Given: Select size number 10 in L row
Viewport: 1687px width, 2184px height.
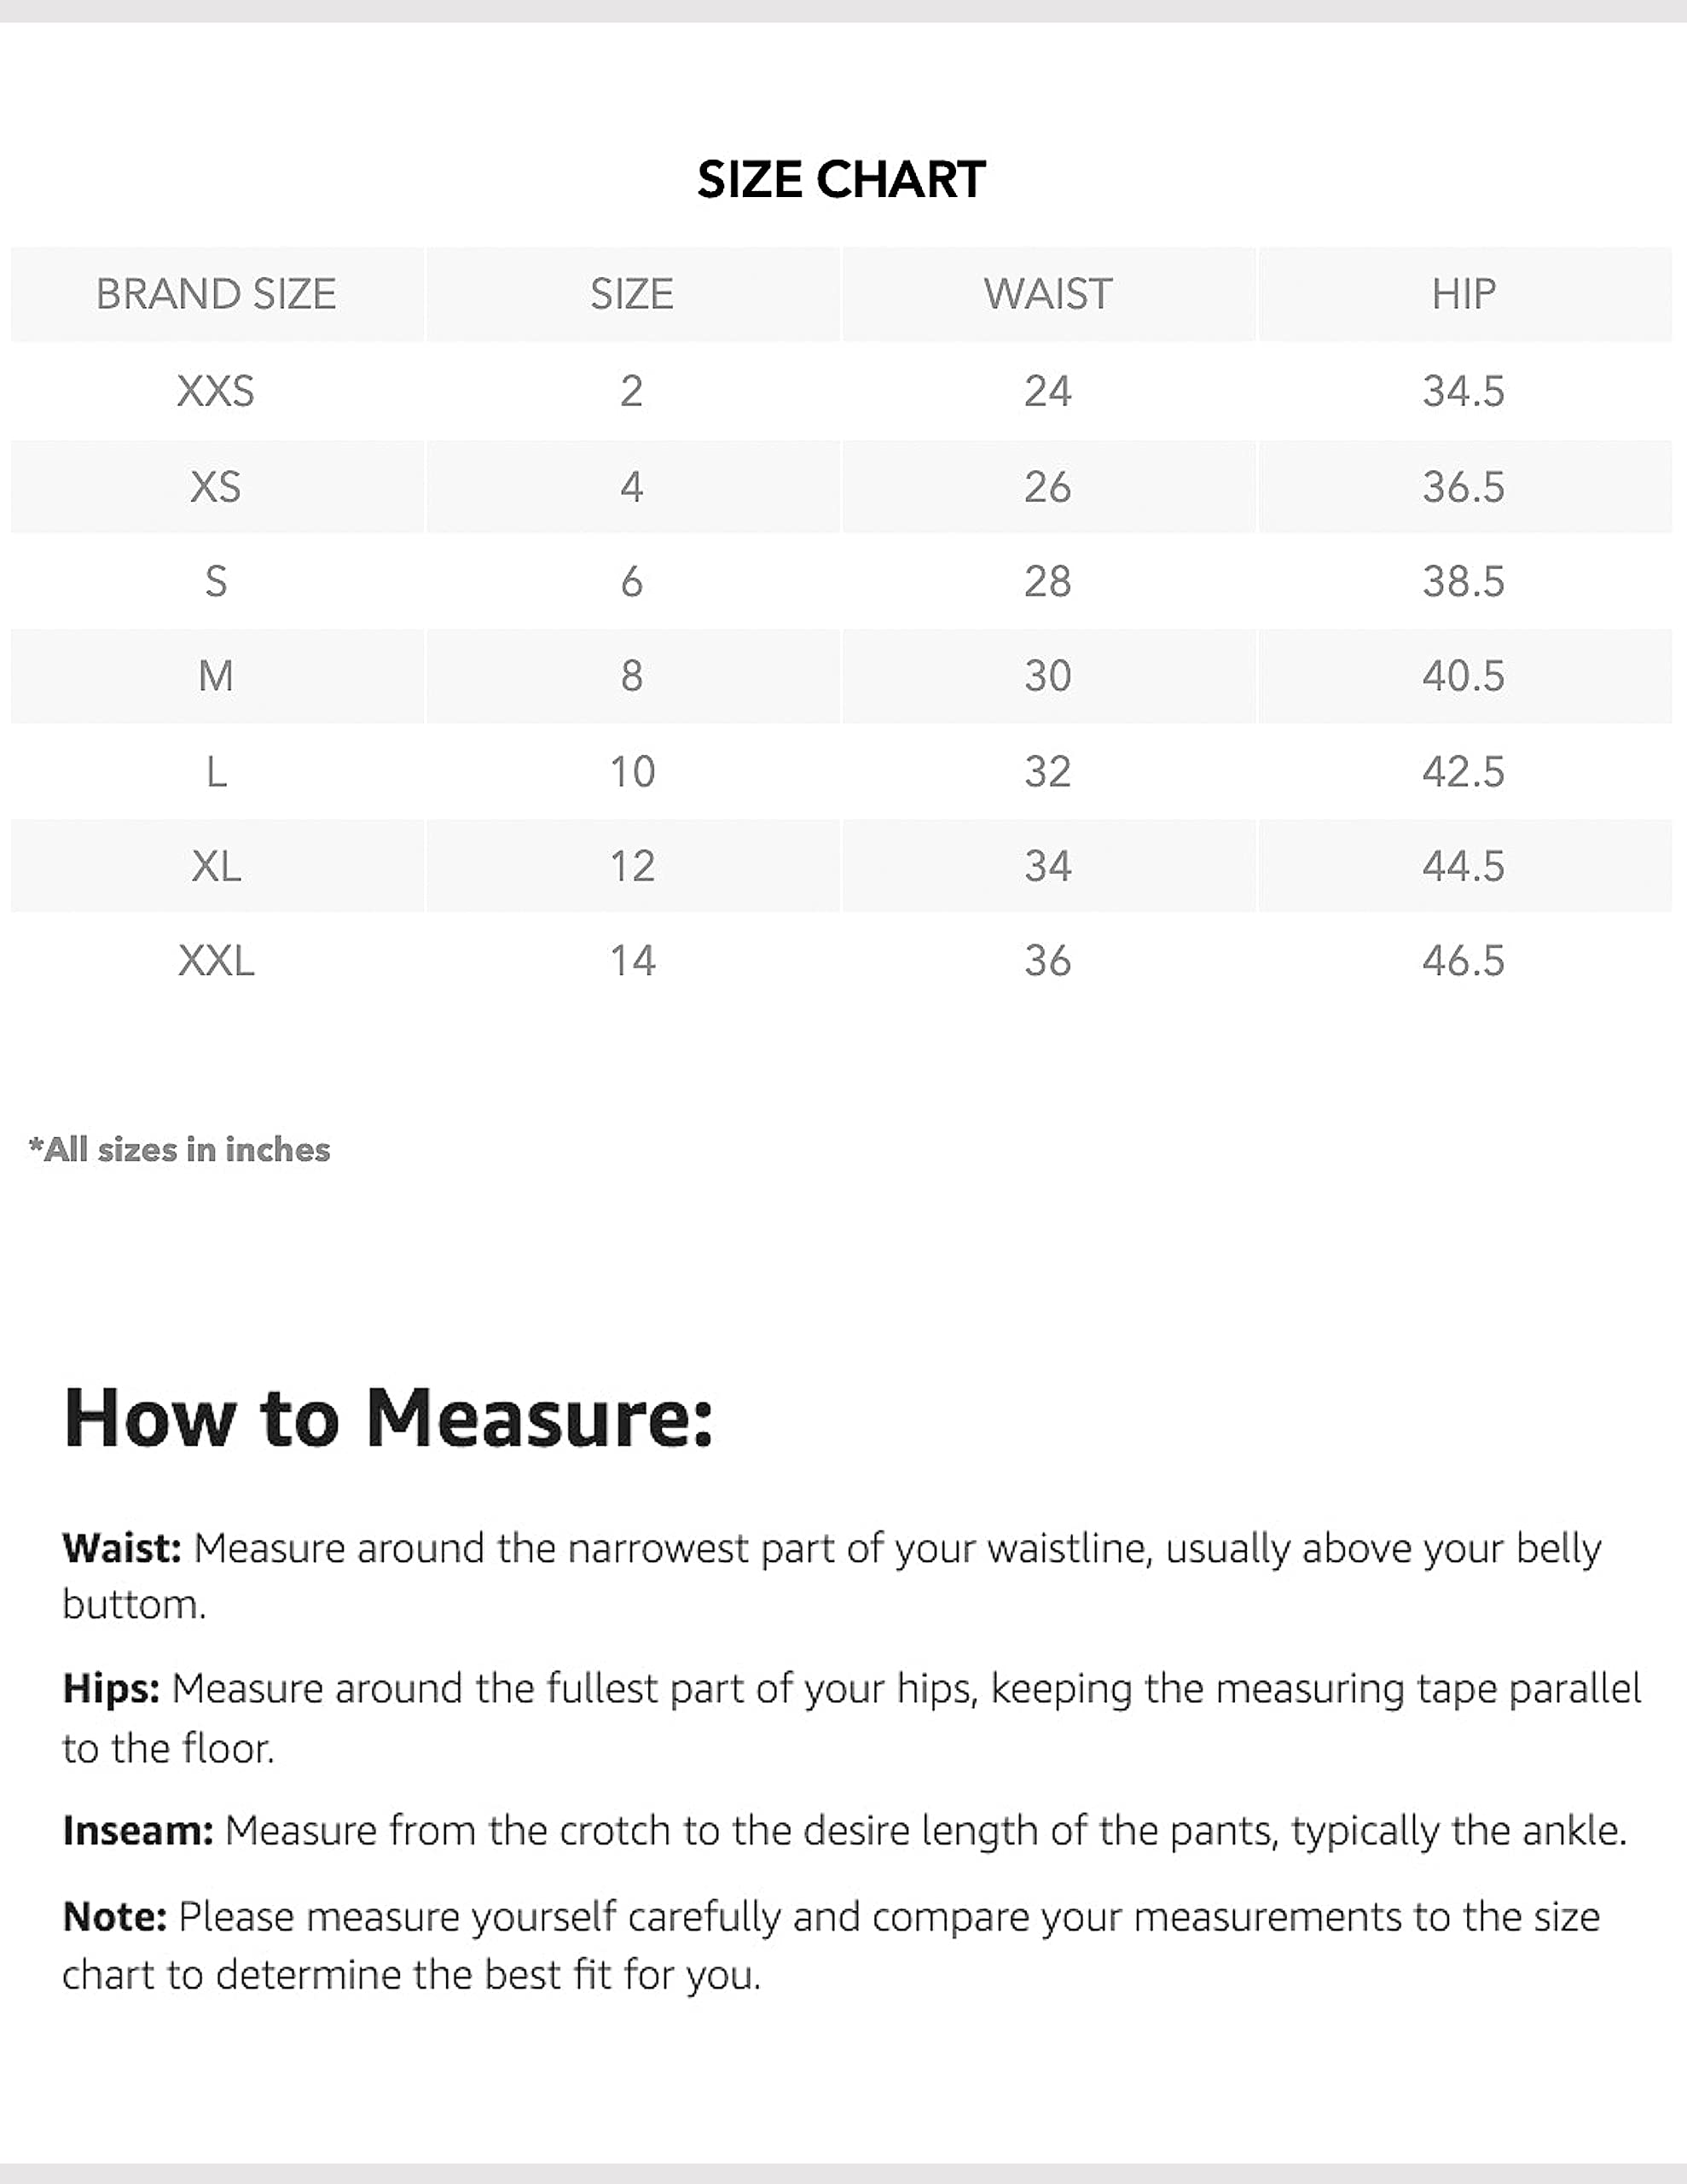Looking at the screenshot, I should 632,772.
